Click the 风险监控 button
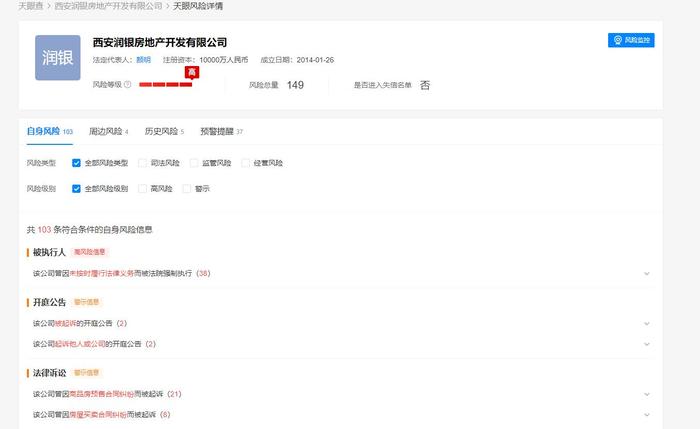 click(x=631, y=40)
